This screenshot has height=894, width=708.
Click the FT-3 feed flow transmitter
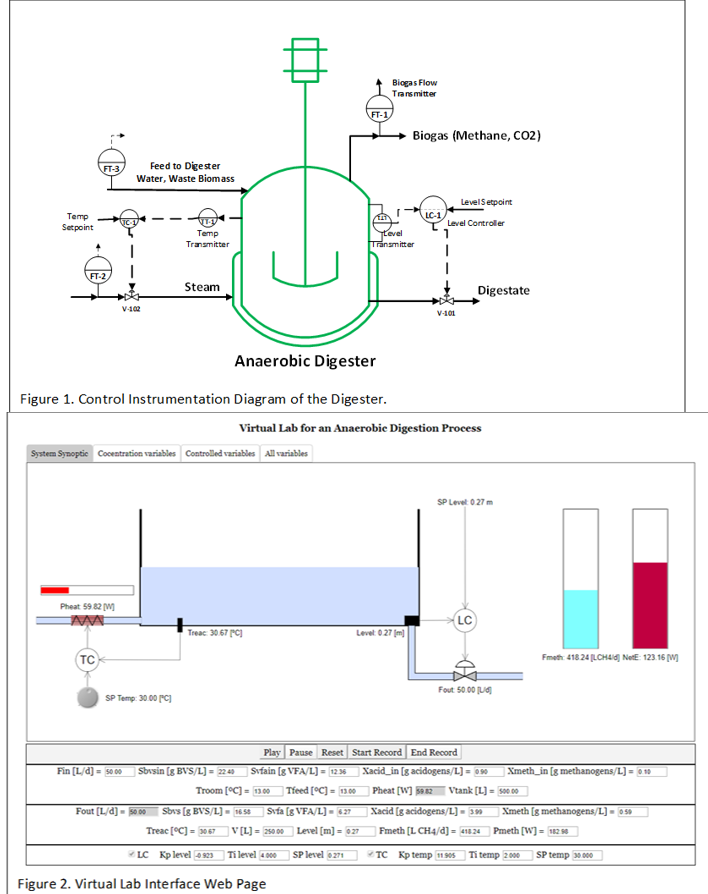[110, 167]
